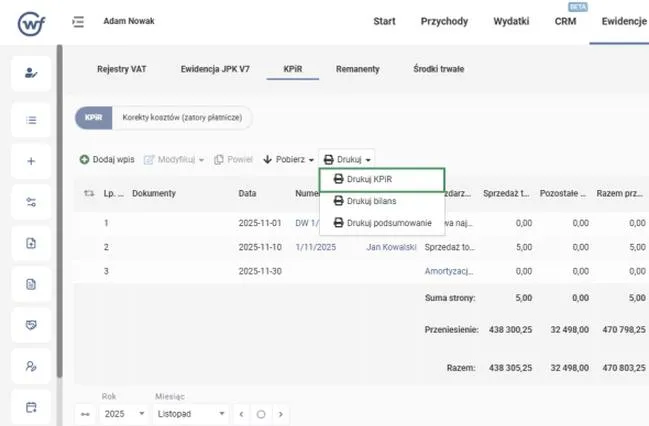Select the KPiR pill toggle
Image resolution: width=649 pixels, height=426 pixels.
(x=94, y=117)
